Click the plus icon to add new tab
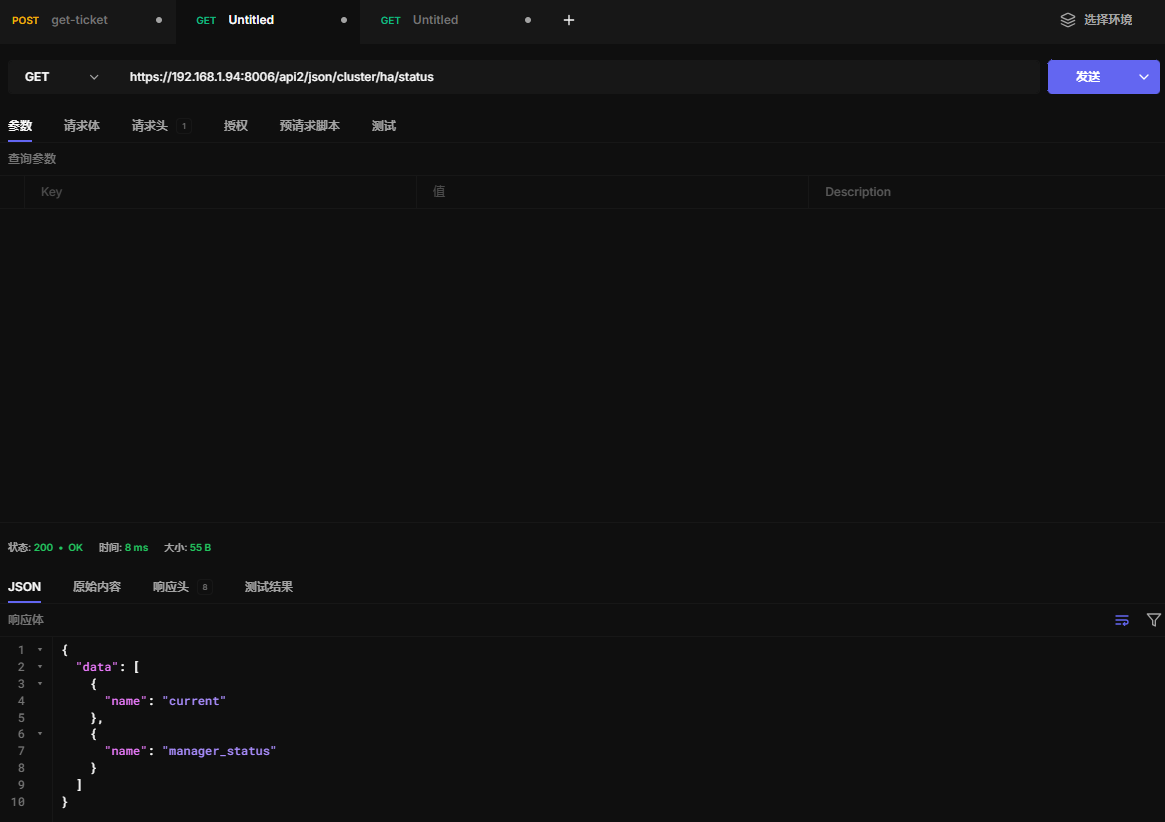The height and width of the screenshot is (822, 1165). 569,20
